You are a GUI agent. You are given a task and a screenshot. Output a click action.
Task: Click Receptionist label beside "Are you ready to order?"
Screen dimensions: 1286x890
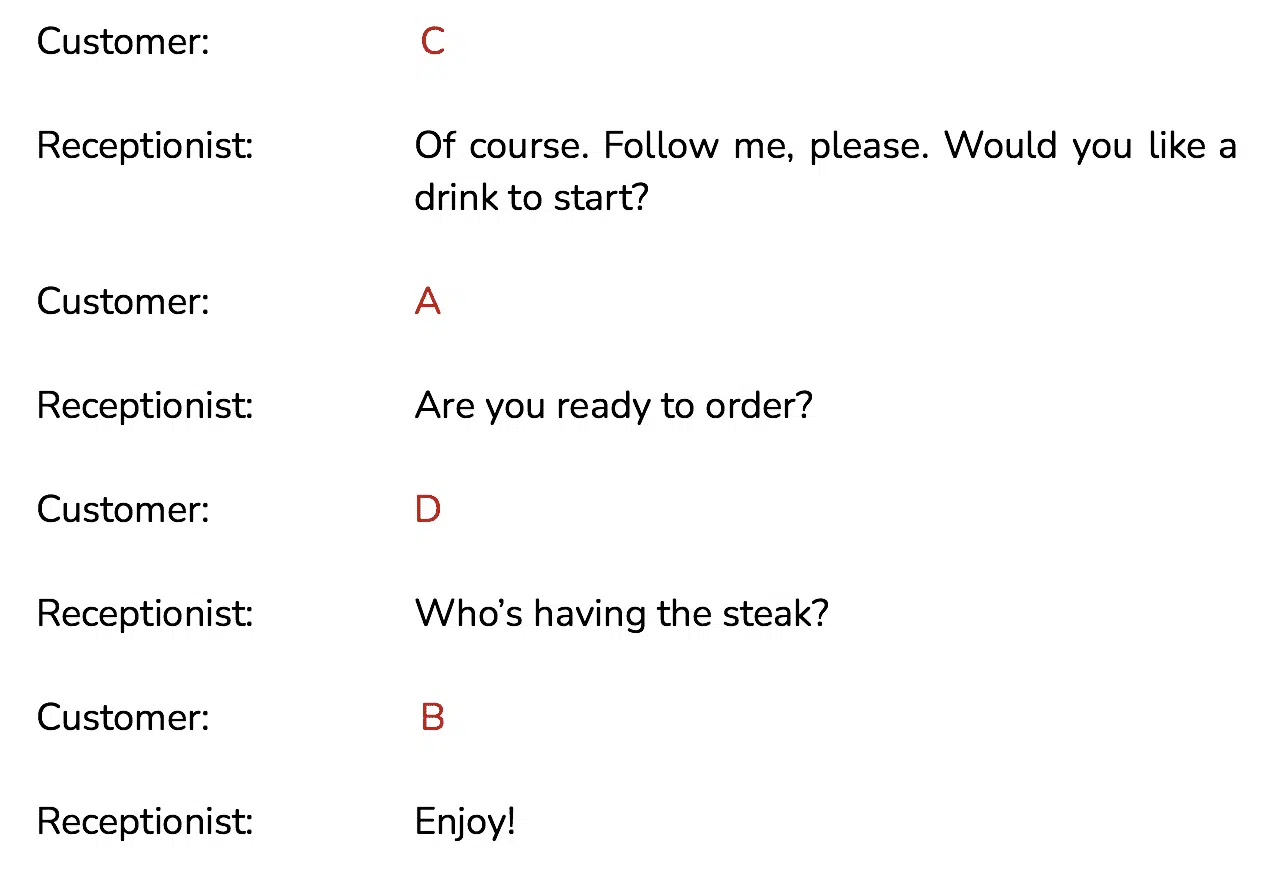pos(145,407)
